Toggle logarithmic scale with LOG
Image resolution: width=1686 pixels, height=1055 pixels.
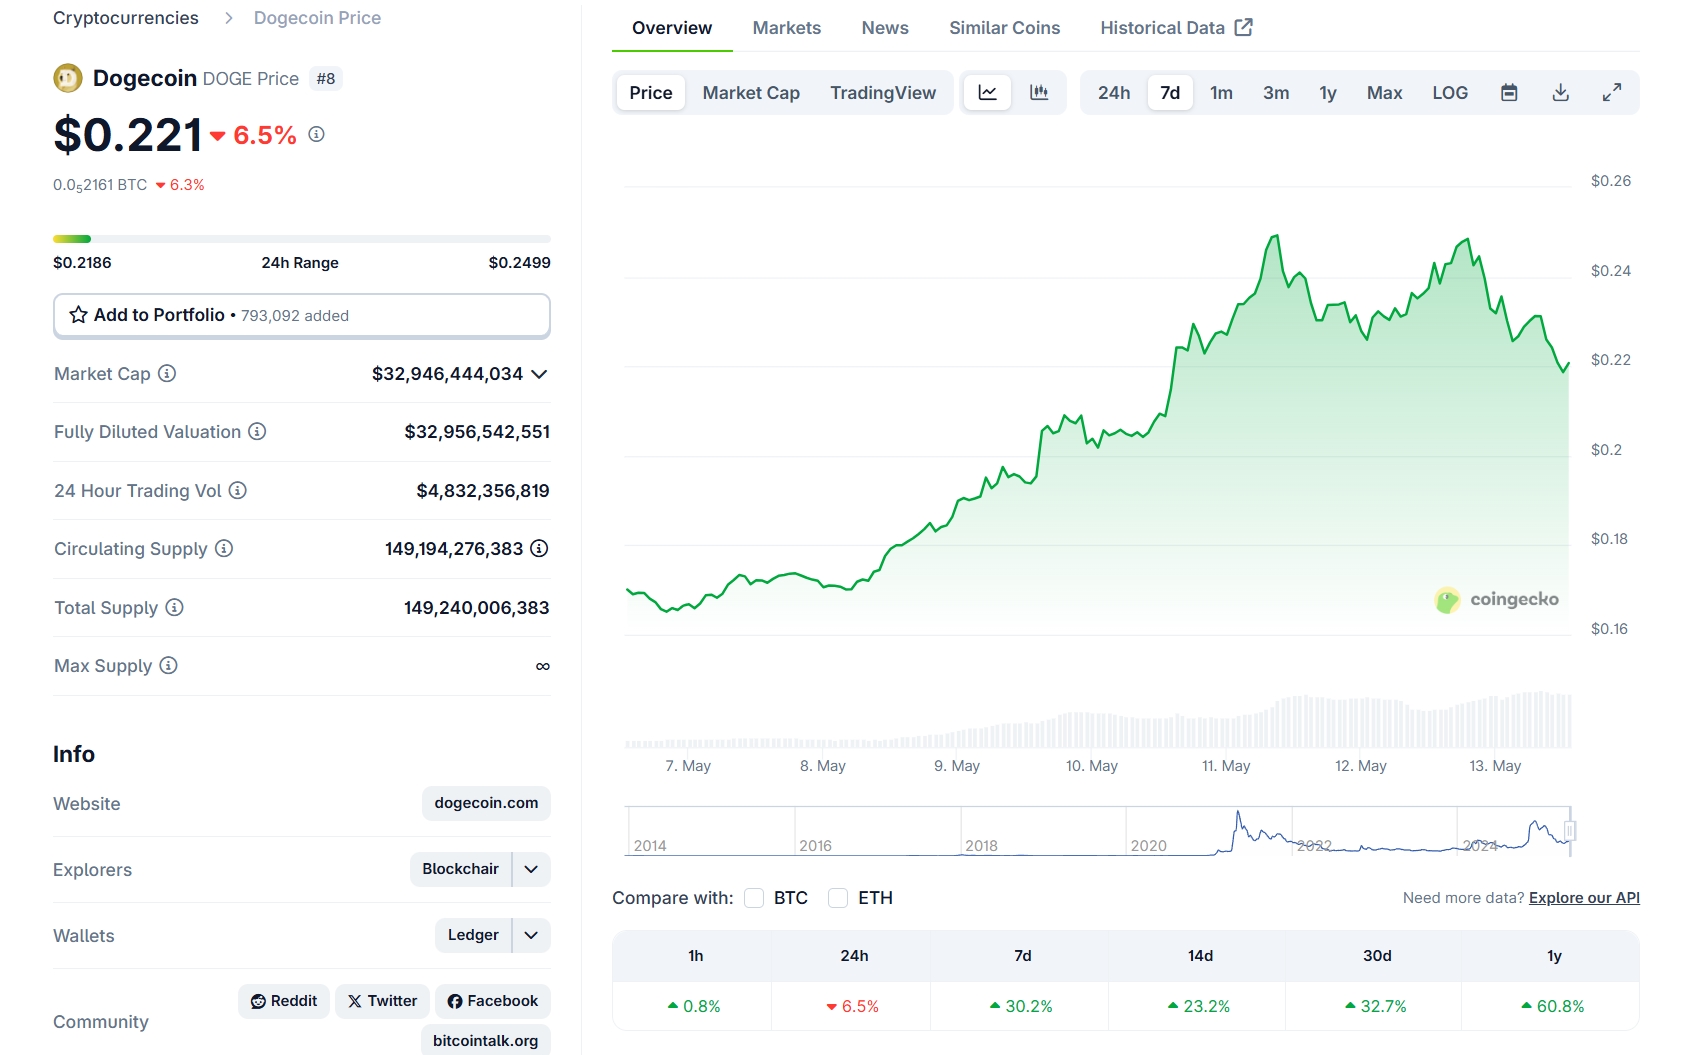click(x=1449, y=92)
